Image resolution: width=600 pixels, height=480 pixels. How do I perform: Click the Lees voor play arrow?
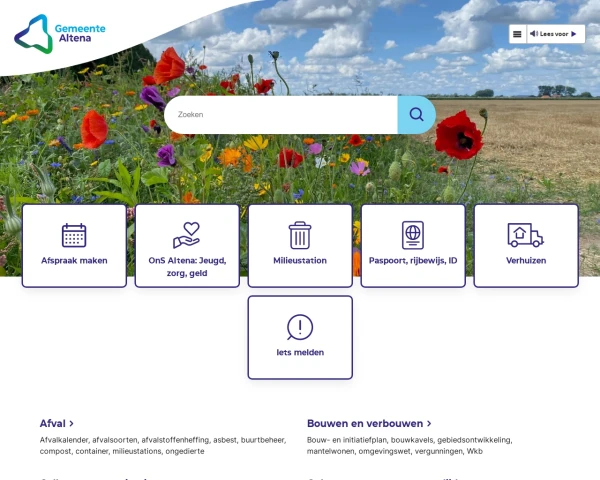[x=574, y=34]
